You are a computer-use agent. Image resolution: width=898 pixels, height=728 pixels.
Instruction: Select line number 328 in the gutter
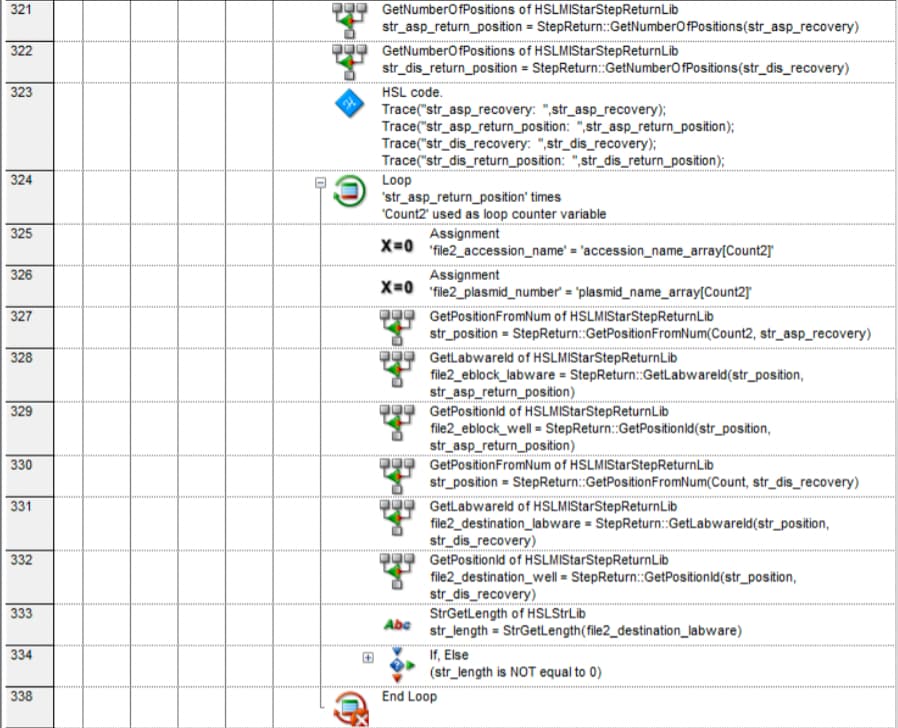point(29,375)
